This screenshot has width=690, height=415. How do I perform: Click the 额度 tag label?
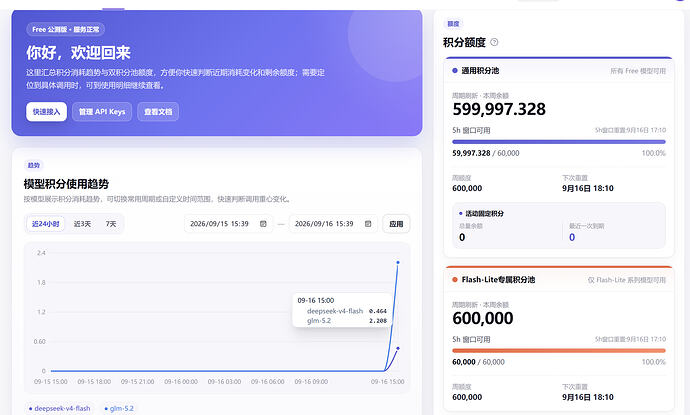click(x=453, y=24)
